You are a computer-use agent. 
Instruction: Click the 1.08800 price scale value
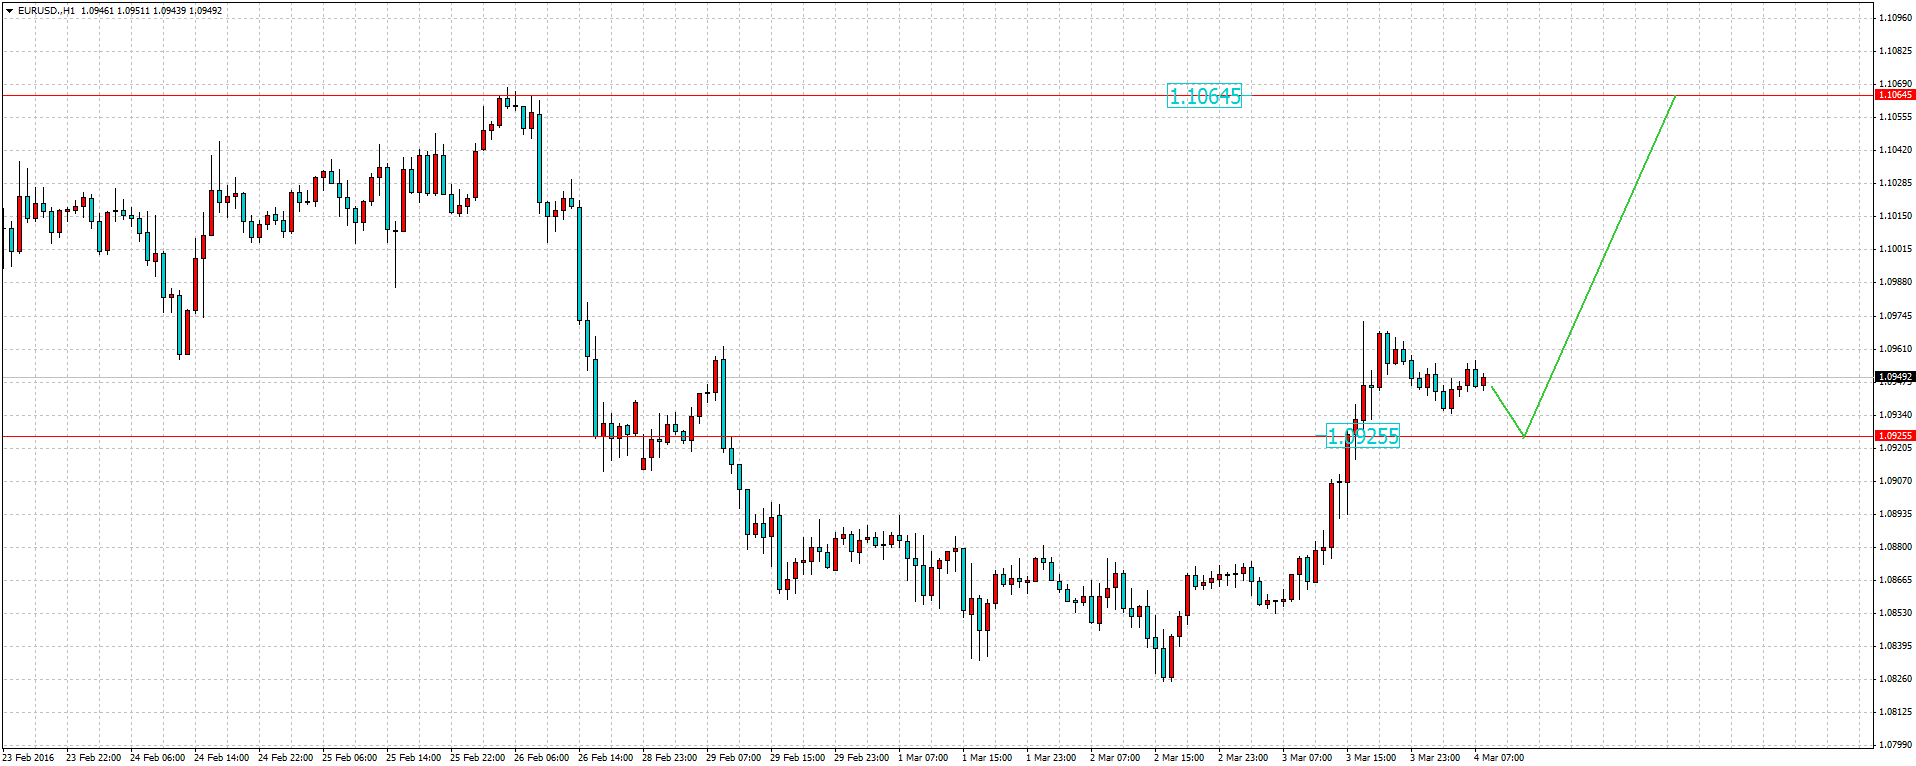click(1895, 547)
